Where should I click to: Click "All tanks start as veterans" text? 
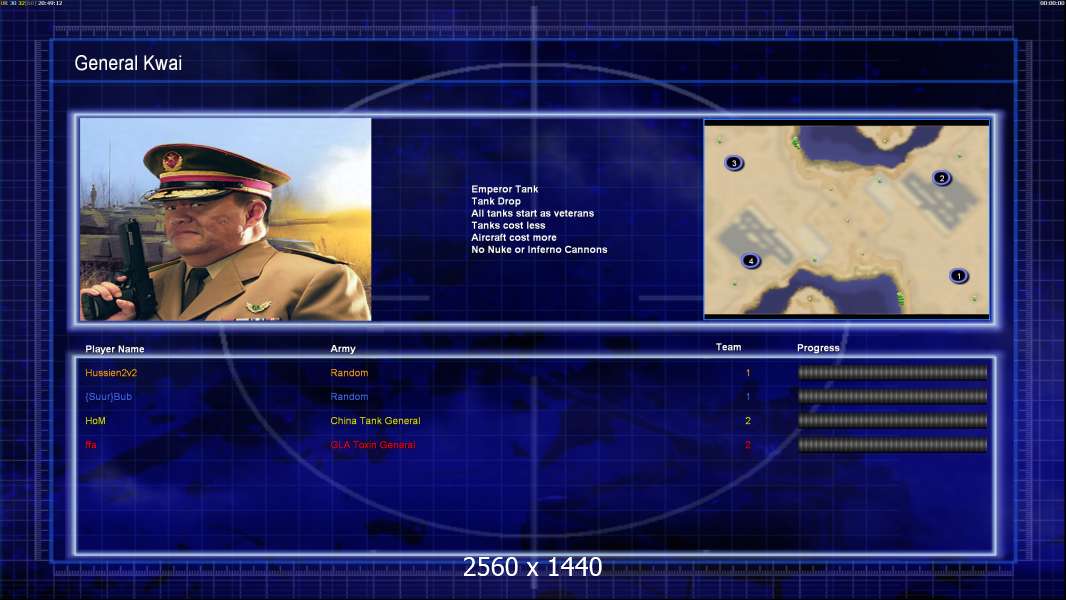pos(532,213)
